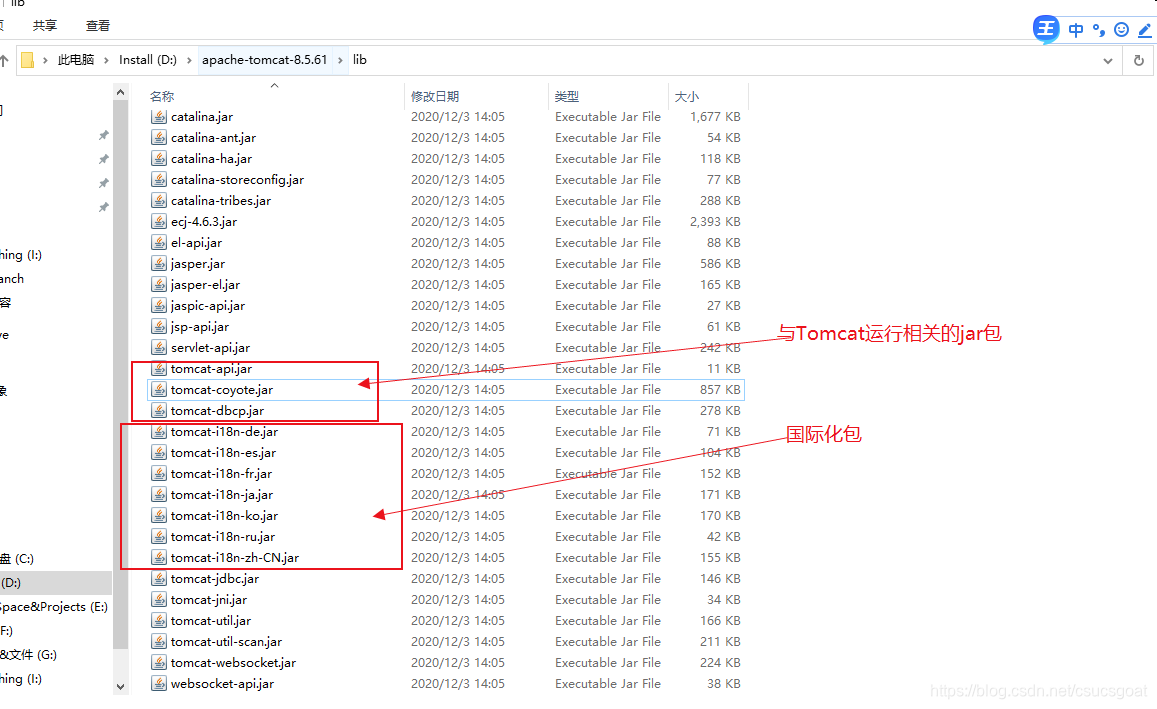Go up one folder level with up arrow

pos(4,60)
